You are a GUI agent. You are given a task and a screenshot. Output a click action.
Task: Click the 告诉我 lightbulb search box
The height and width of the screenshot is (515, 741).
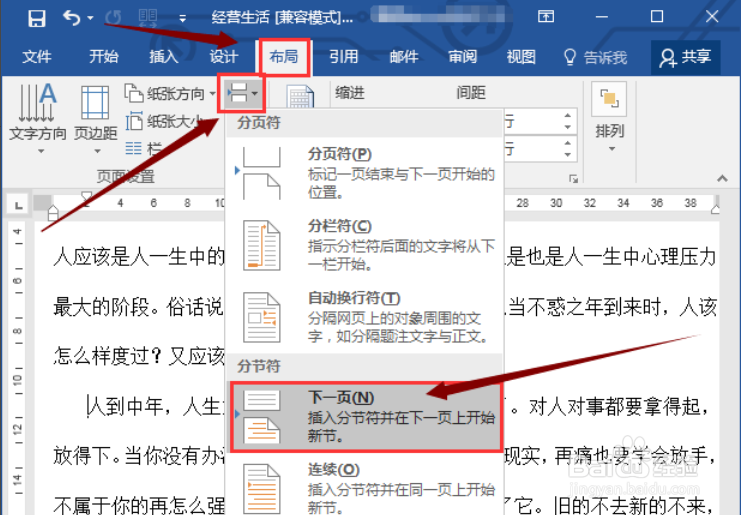pyautogui.click(x=595, y=57)
